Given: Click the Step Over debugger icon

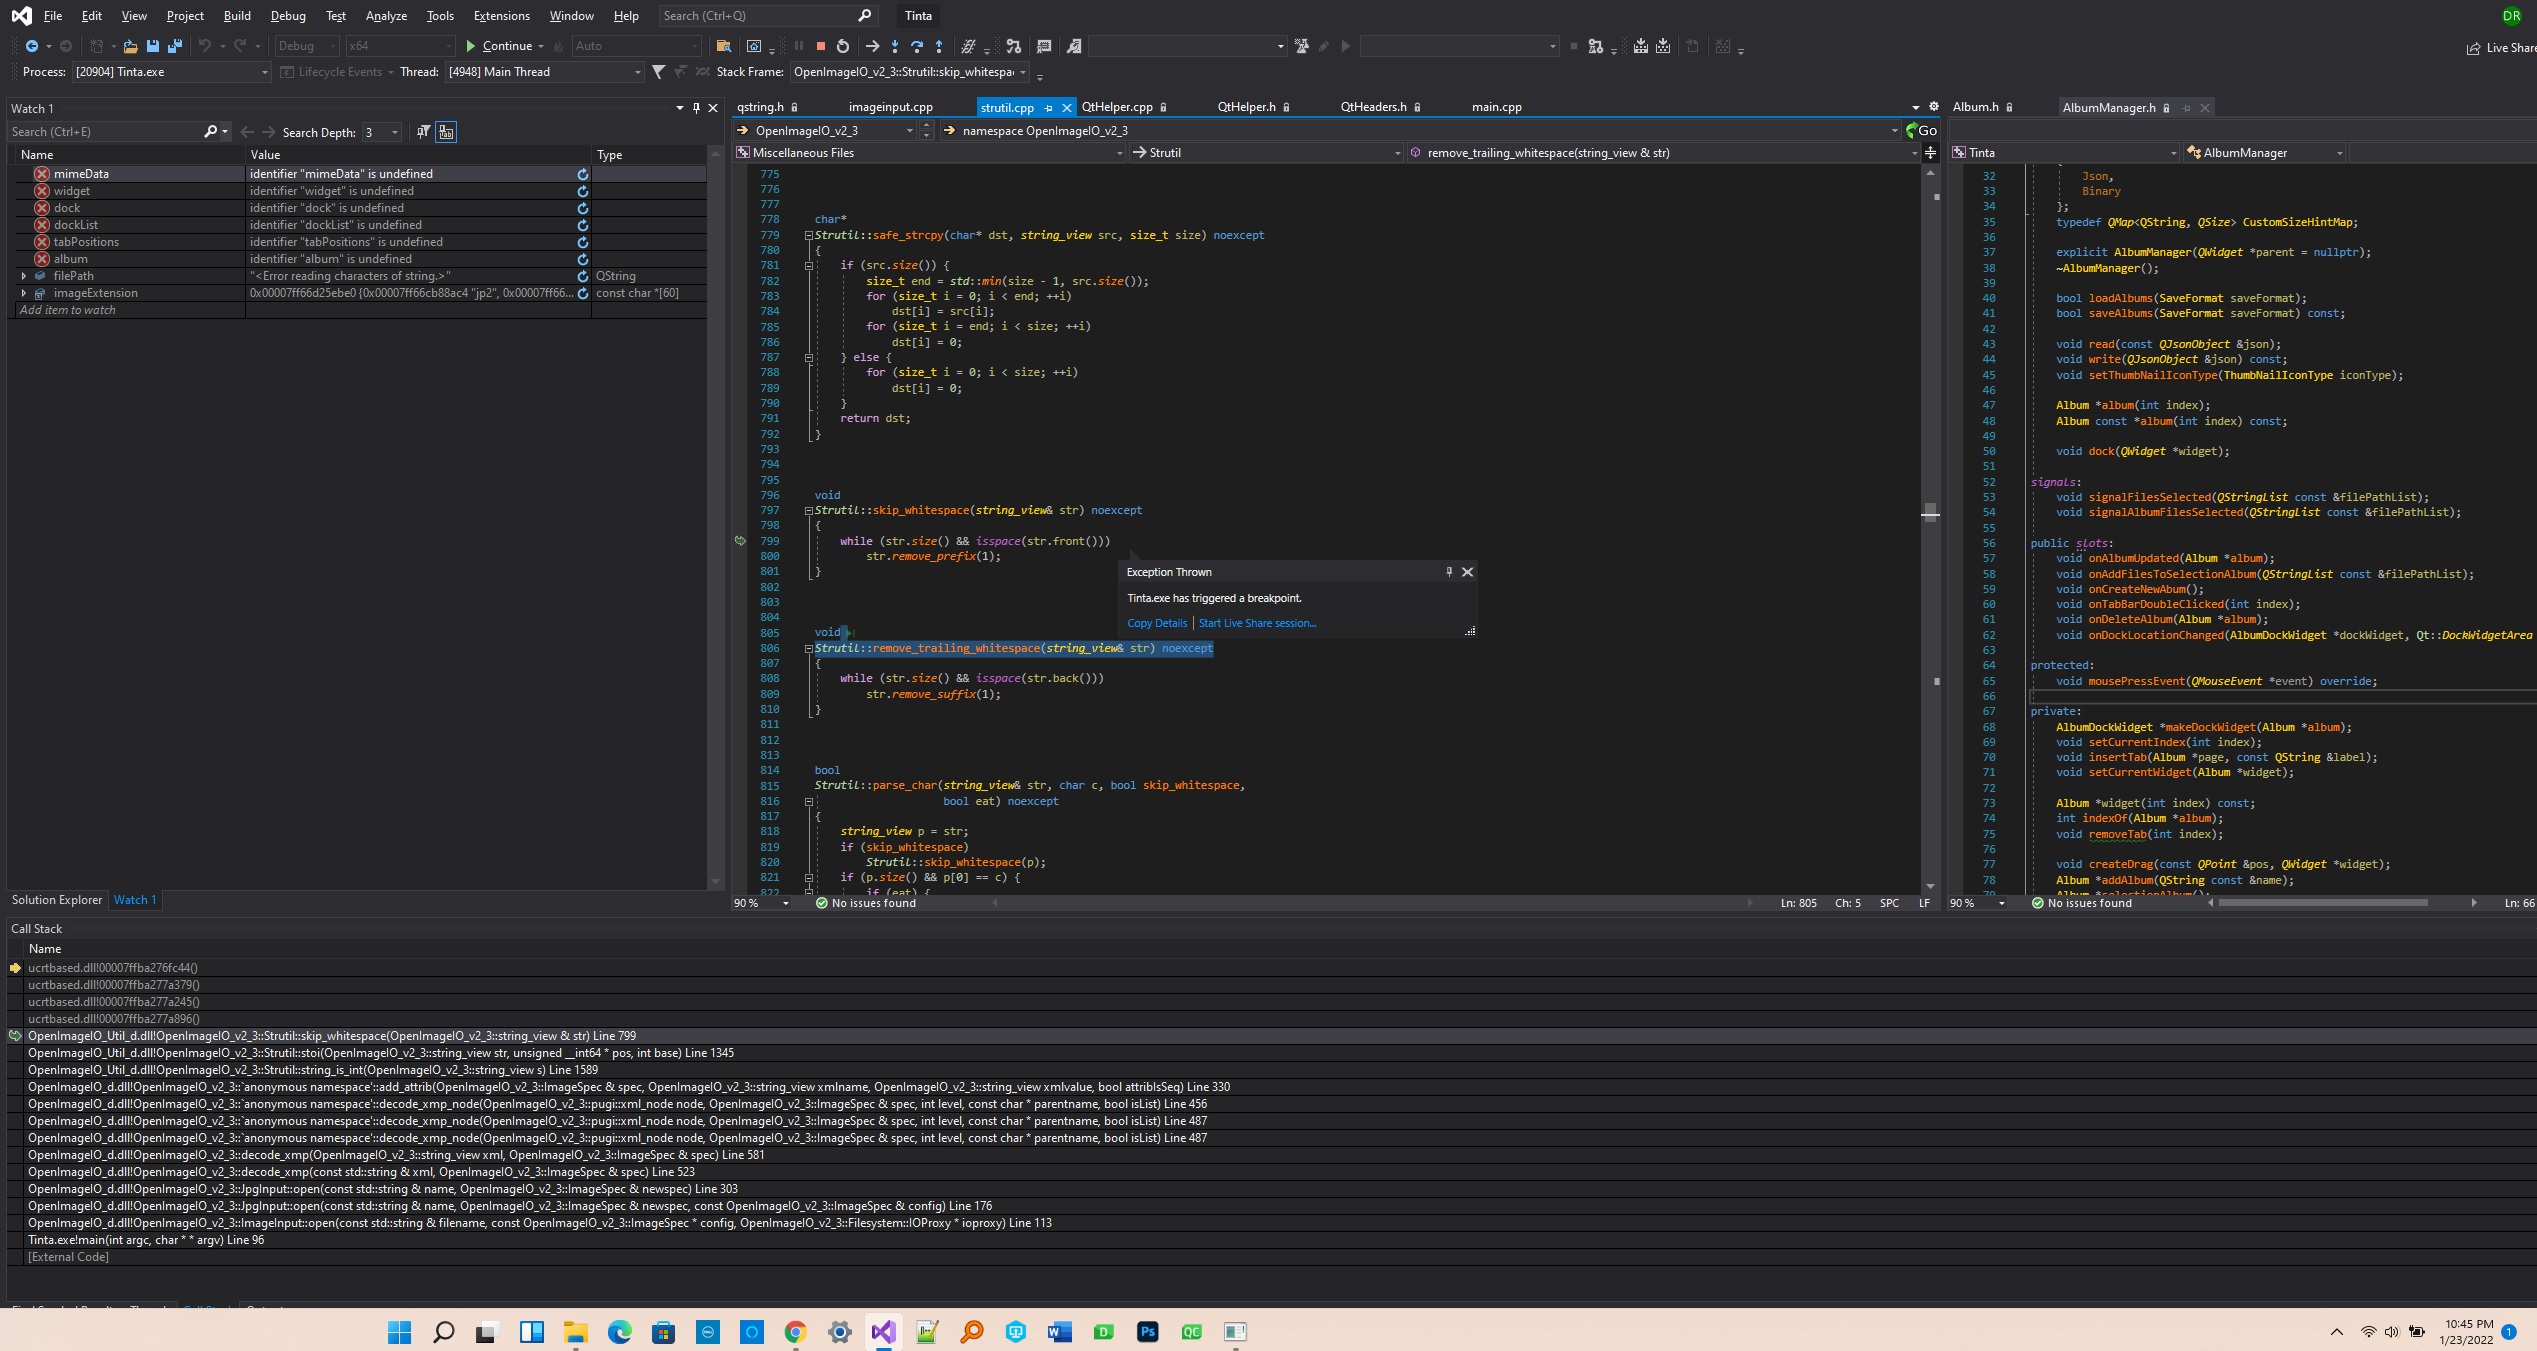Looking at the screenshot, I should tap(917, 46).
